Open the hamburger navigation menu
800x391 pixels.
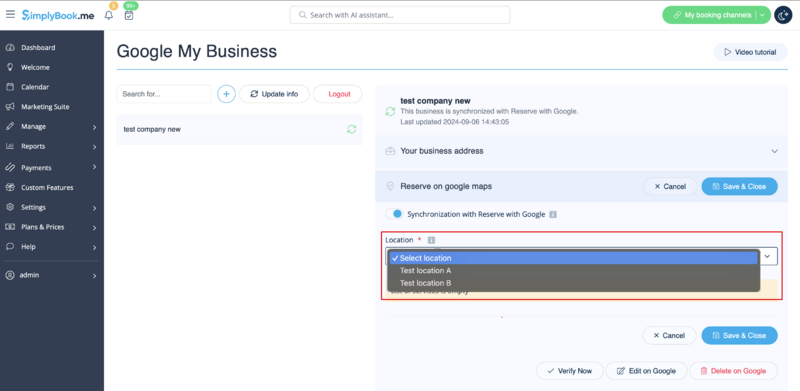tap(10, 14)
